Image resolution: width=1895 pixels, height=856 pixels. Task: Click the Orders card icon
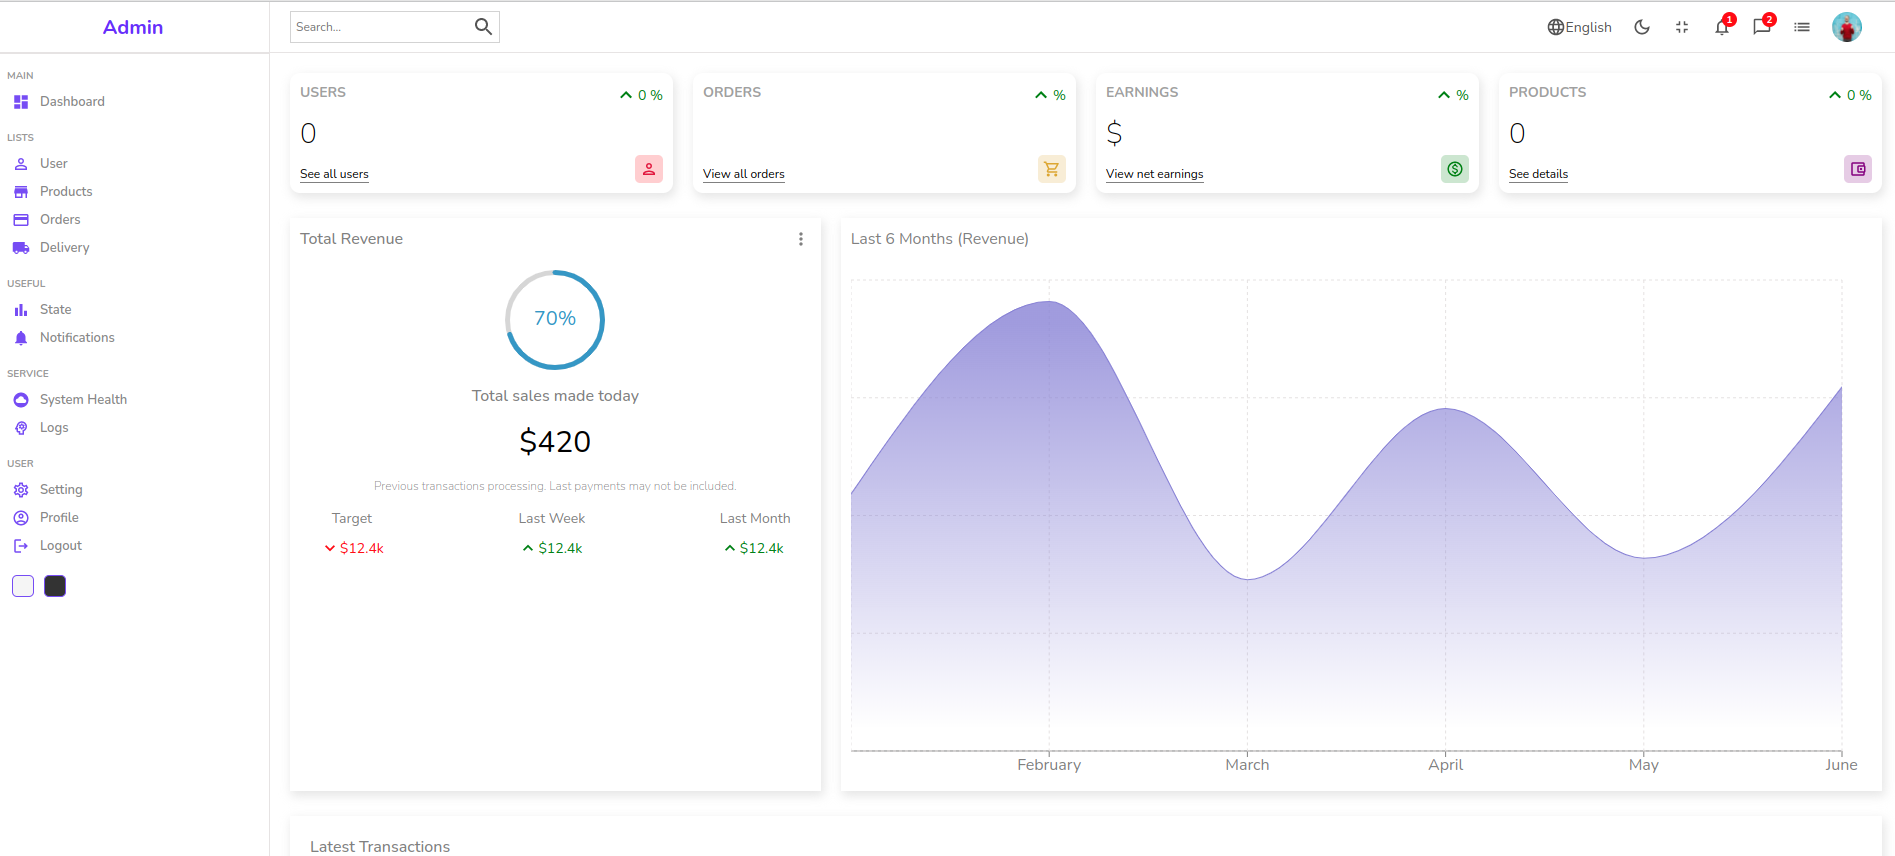21,220
